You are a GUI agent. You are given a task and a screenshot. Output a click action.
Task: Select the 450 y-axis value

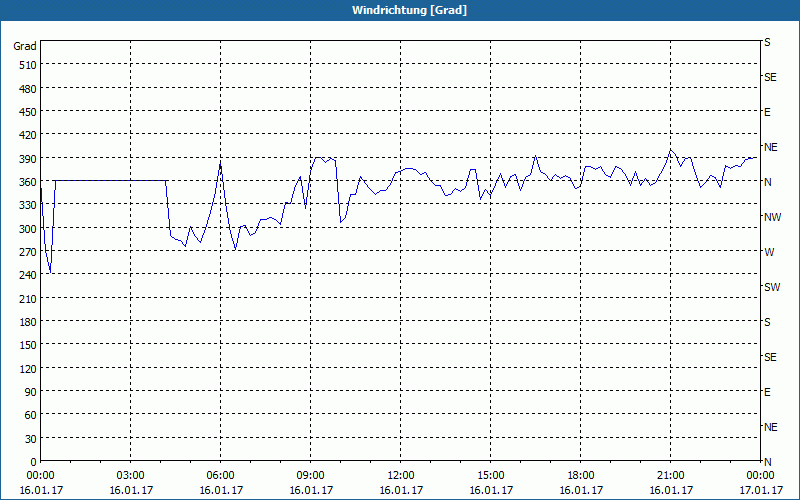(x=28, y=112)
